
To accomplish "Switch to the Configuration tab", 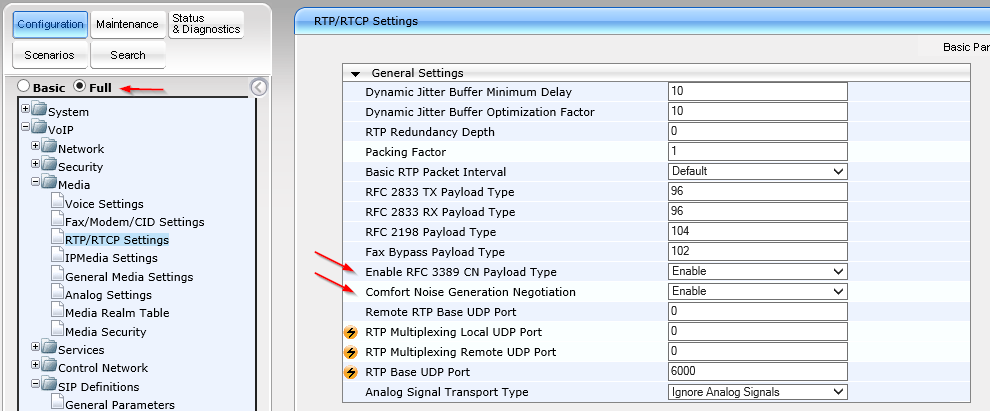I will coord(51,25).
